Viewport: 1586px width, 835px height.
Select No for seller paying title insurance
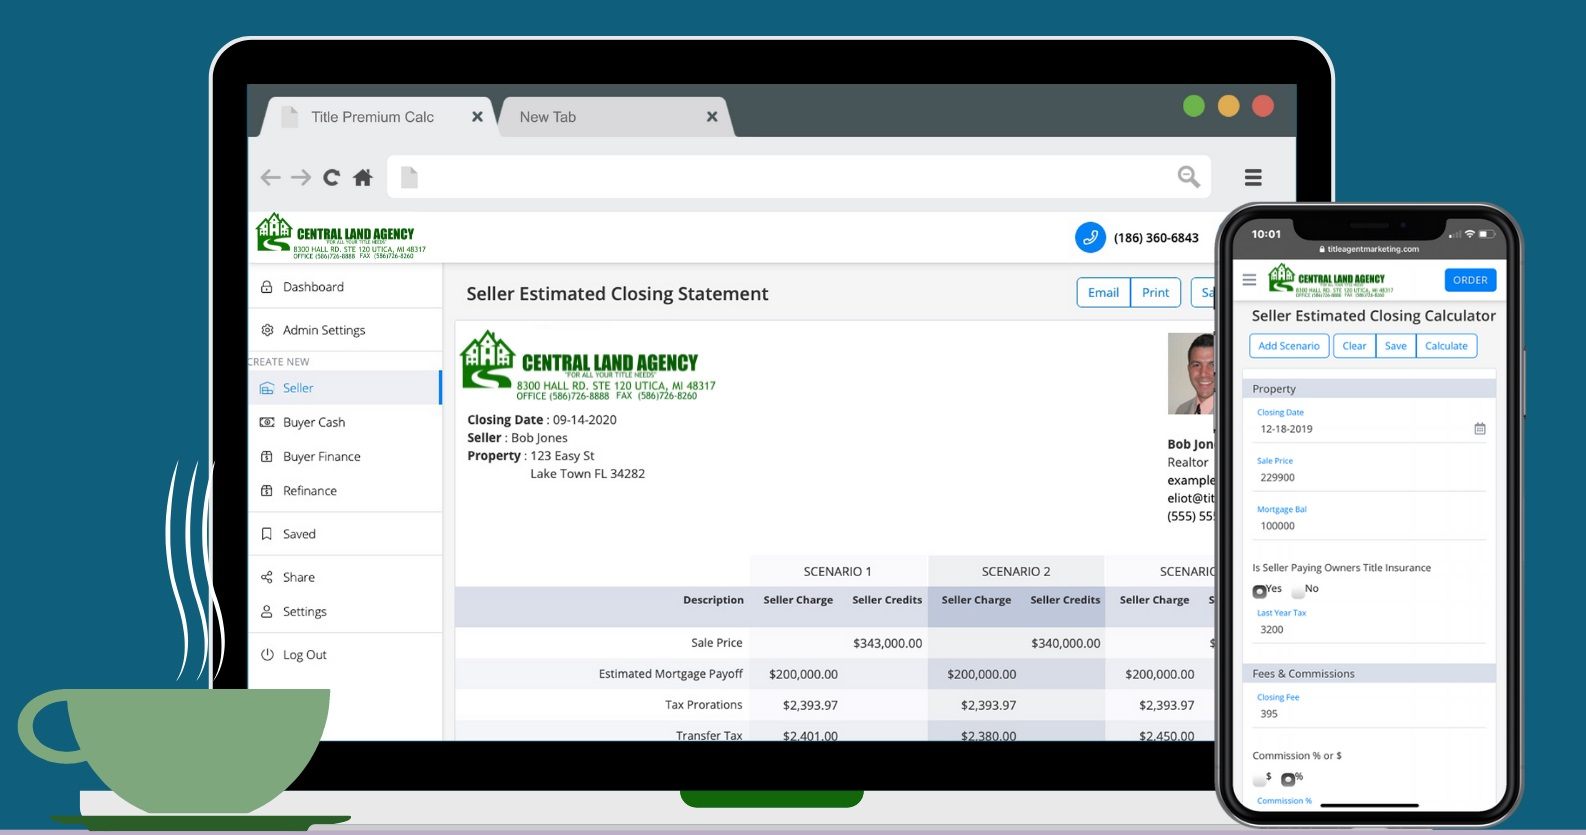[x=1298, y=591]
